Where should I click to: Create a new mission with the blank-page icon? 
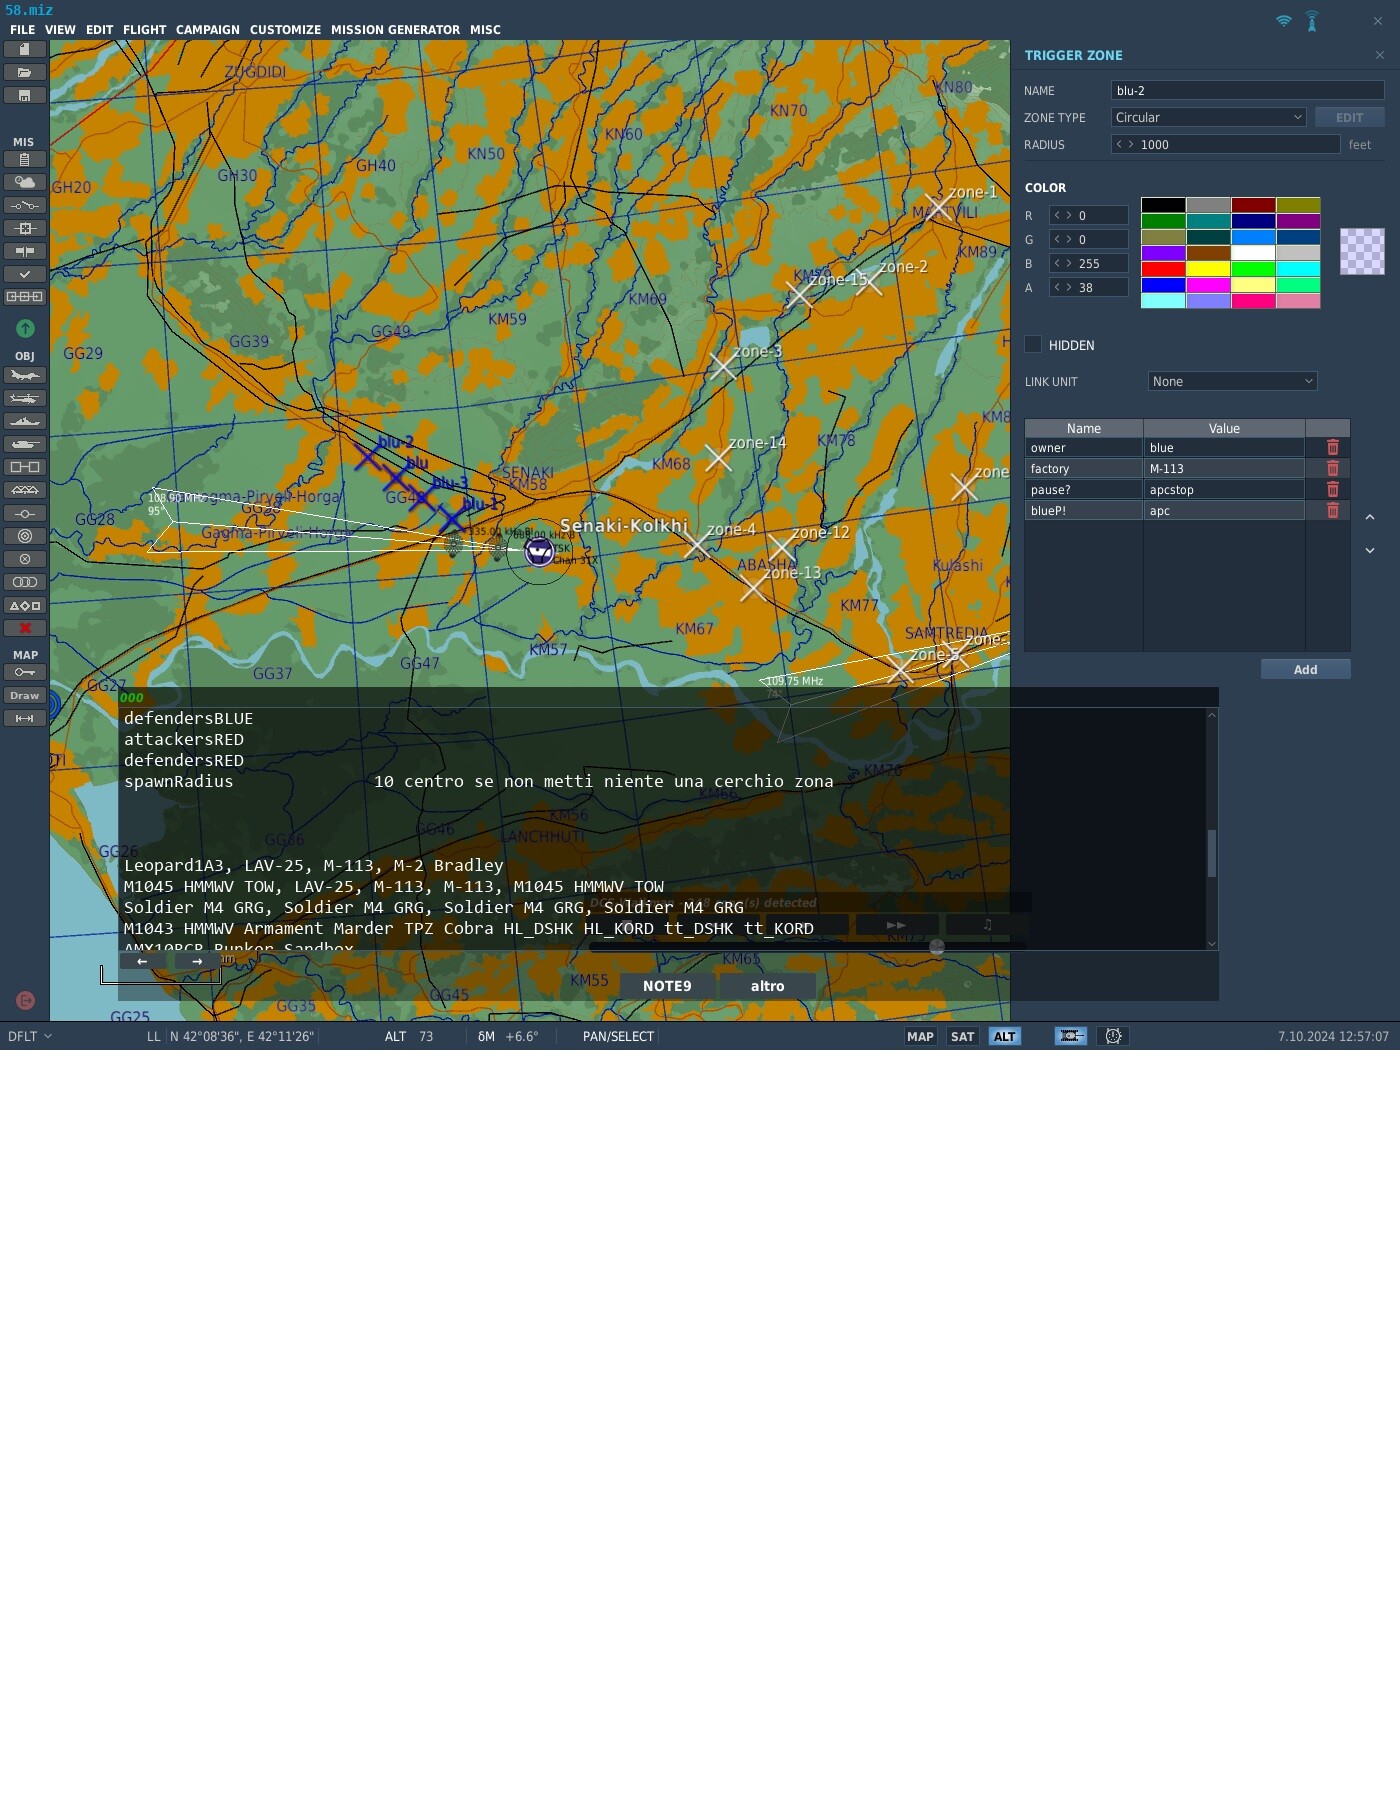tap(25, 49)
